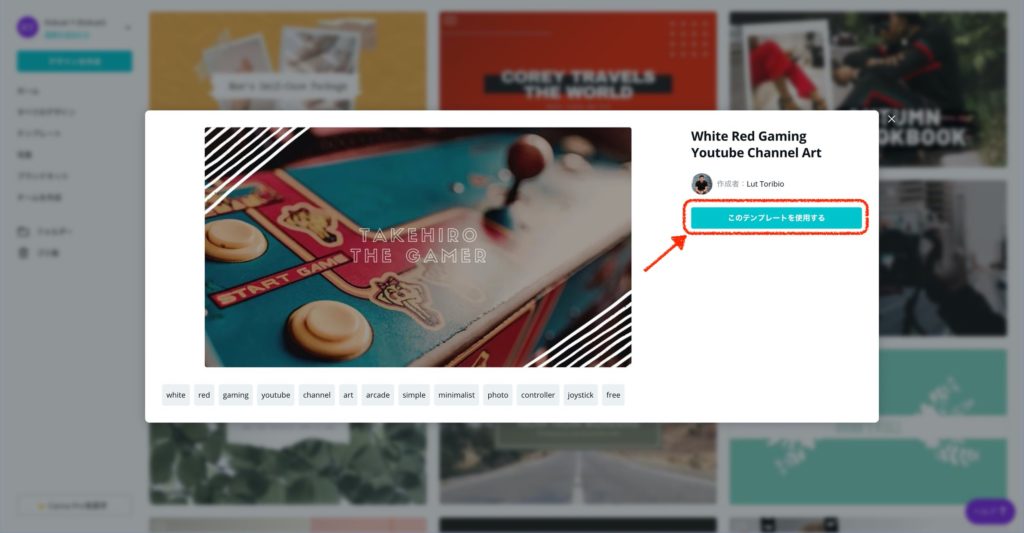Select the "red" tag

(204, 395)
